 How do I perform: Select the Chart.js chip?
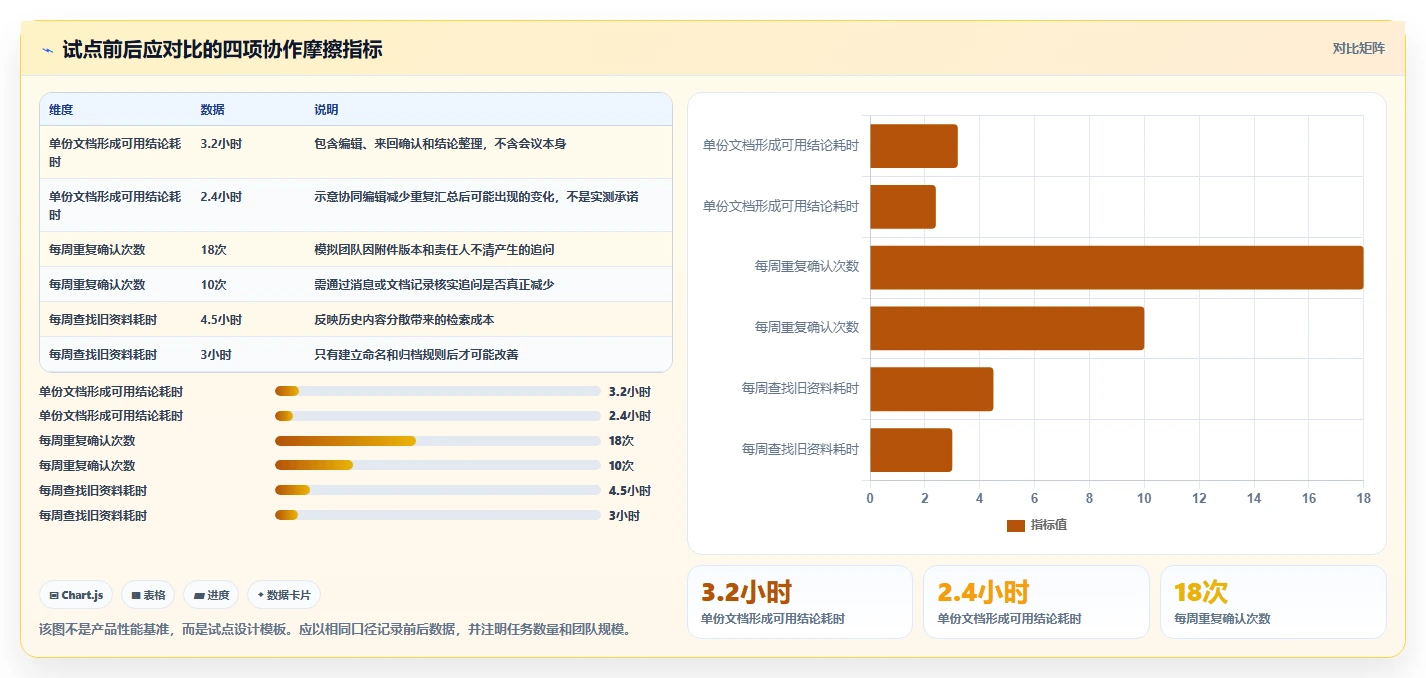click(77, 595)
